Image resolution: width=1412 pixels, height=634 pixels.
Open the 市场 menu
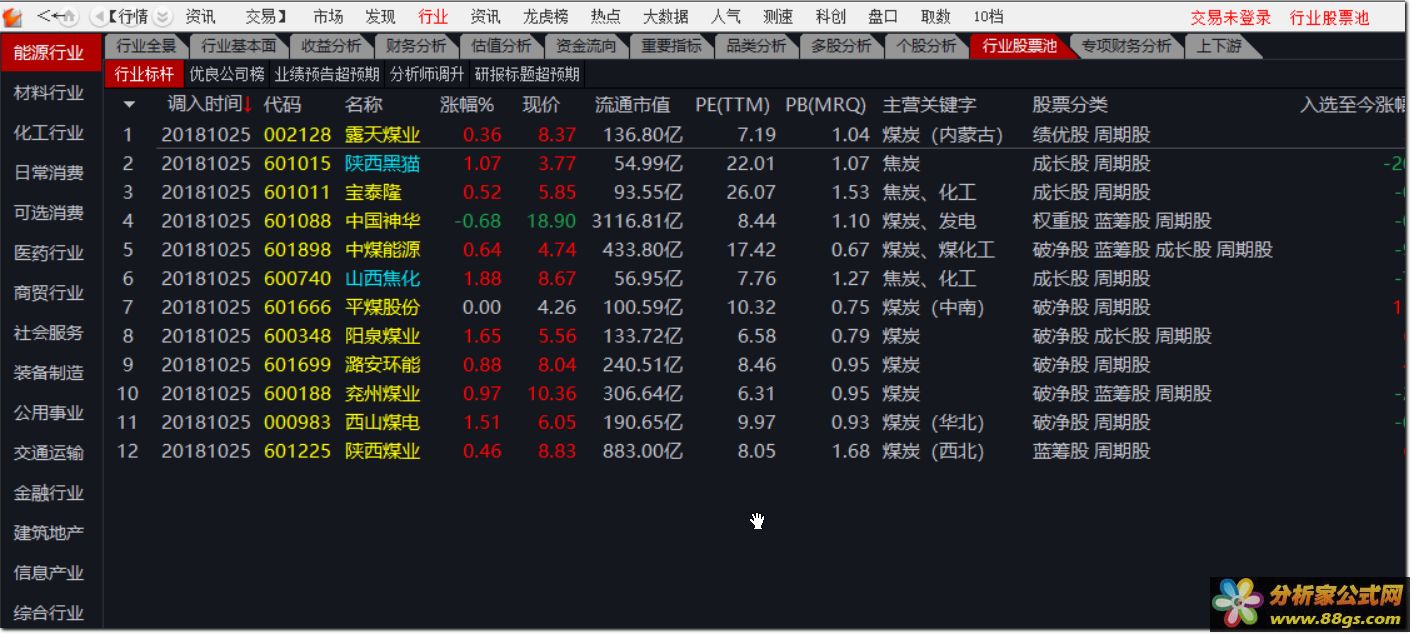click(x=327, y=17)
